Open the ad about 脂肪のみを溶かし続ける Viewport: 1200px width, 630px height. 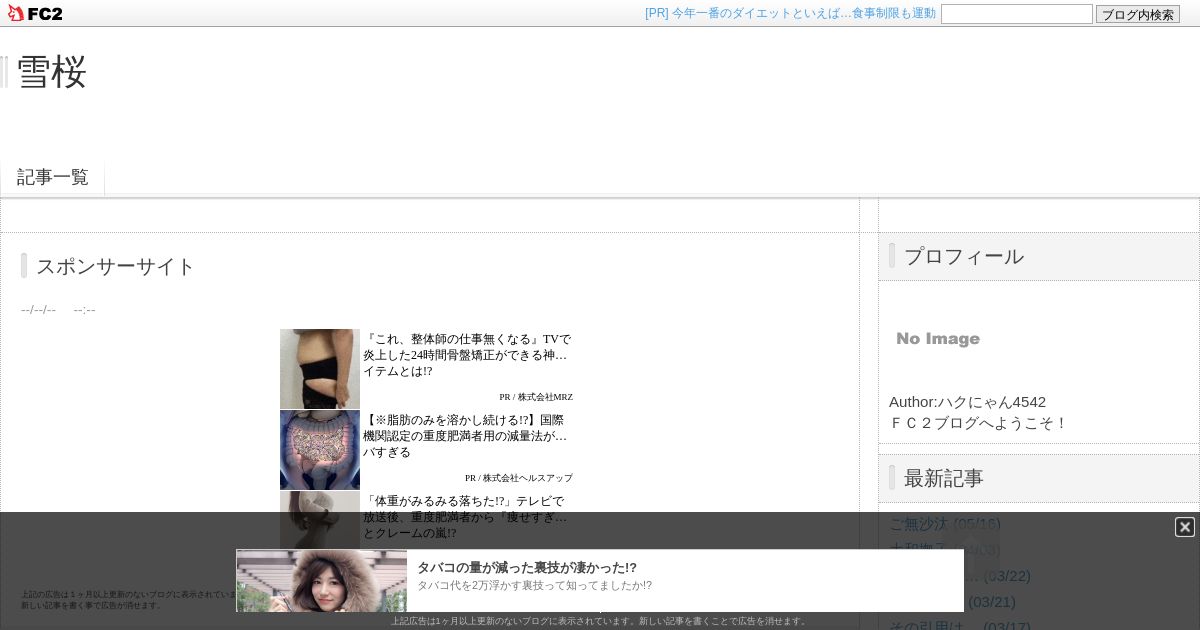click(x=466, y=436)
